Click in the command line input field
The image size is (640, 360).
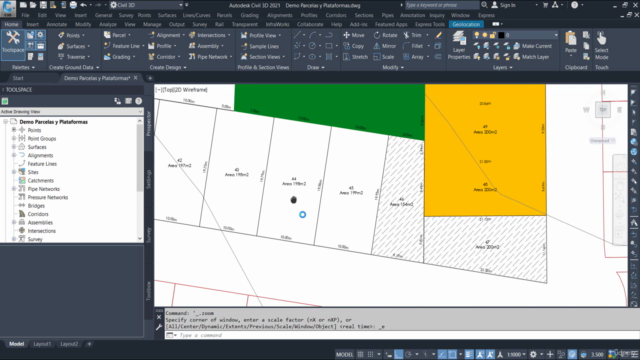coord(402,335)
